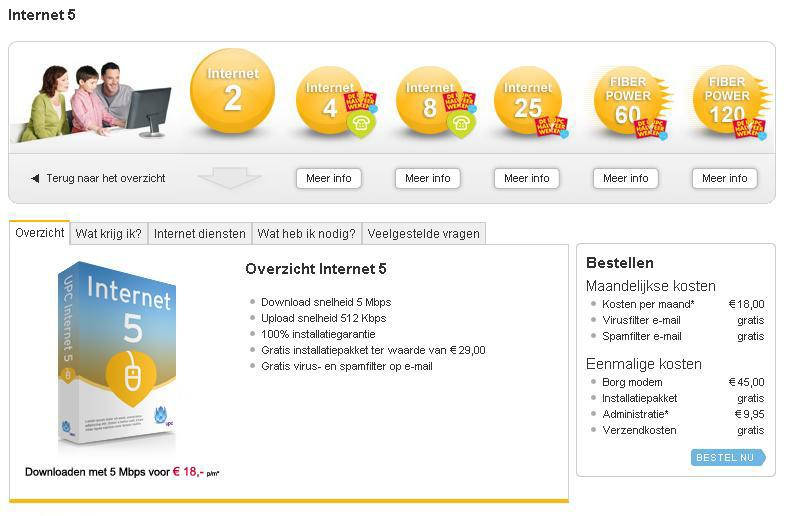Click Gratis installatiepakket ter waarde text
Image resolution: width=794 pixels, height=516 pixels.
coord(373,350)
